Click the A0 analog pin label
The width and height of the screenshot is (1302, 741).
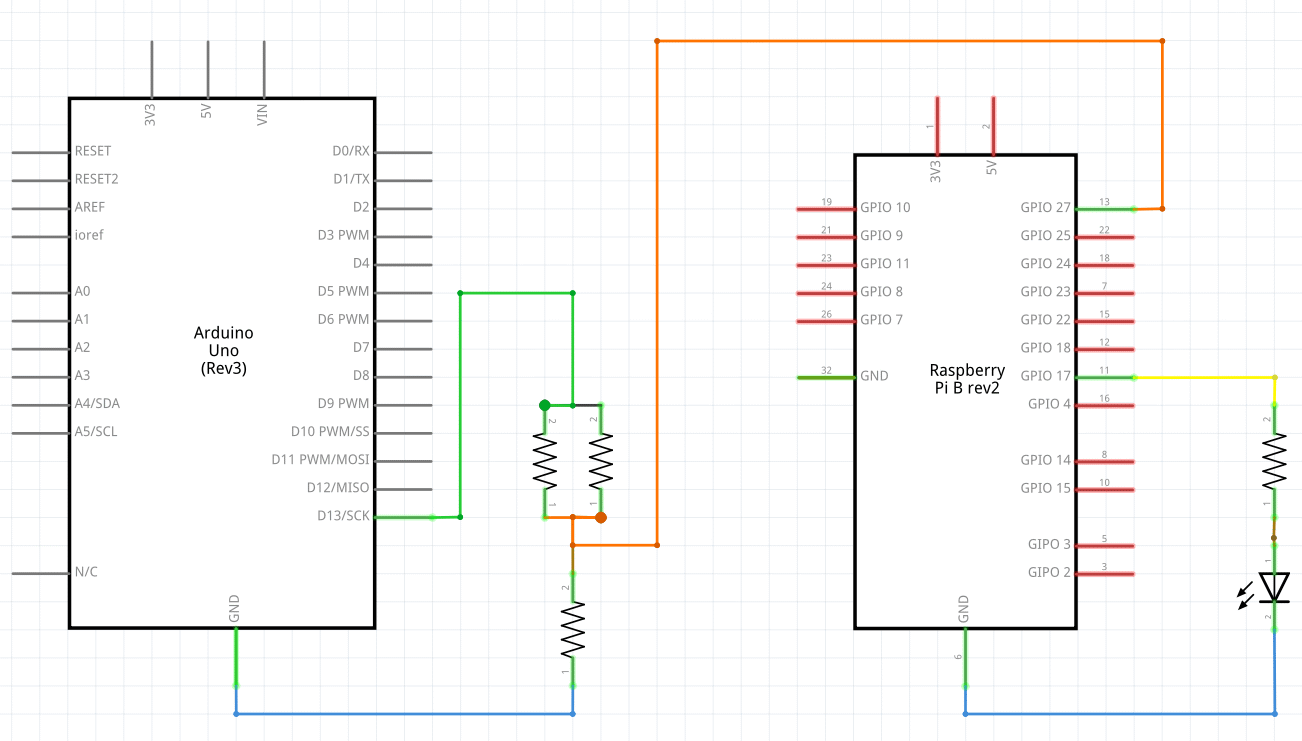[82, 291]
